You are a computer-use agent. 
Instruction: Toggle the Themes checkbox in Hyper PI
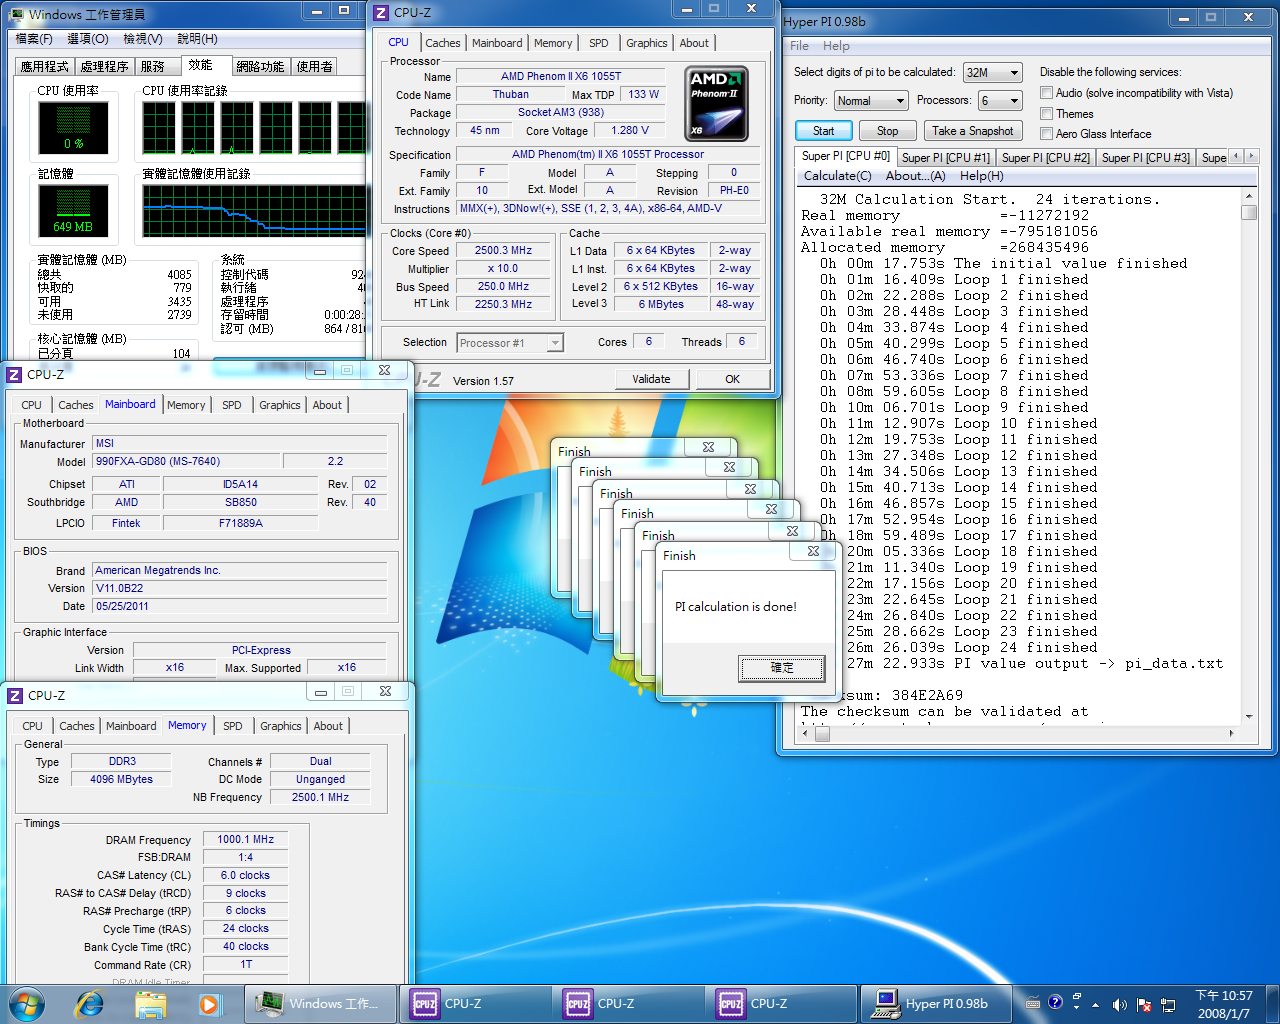click(x=1046, y=114)
